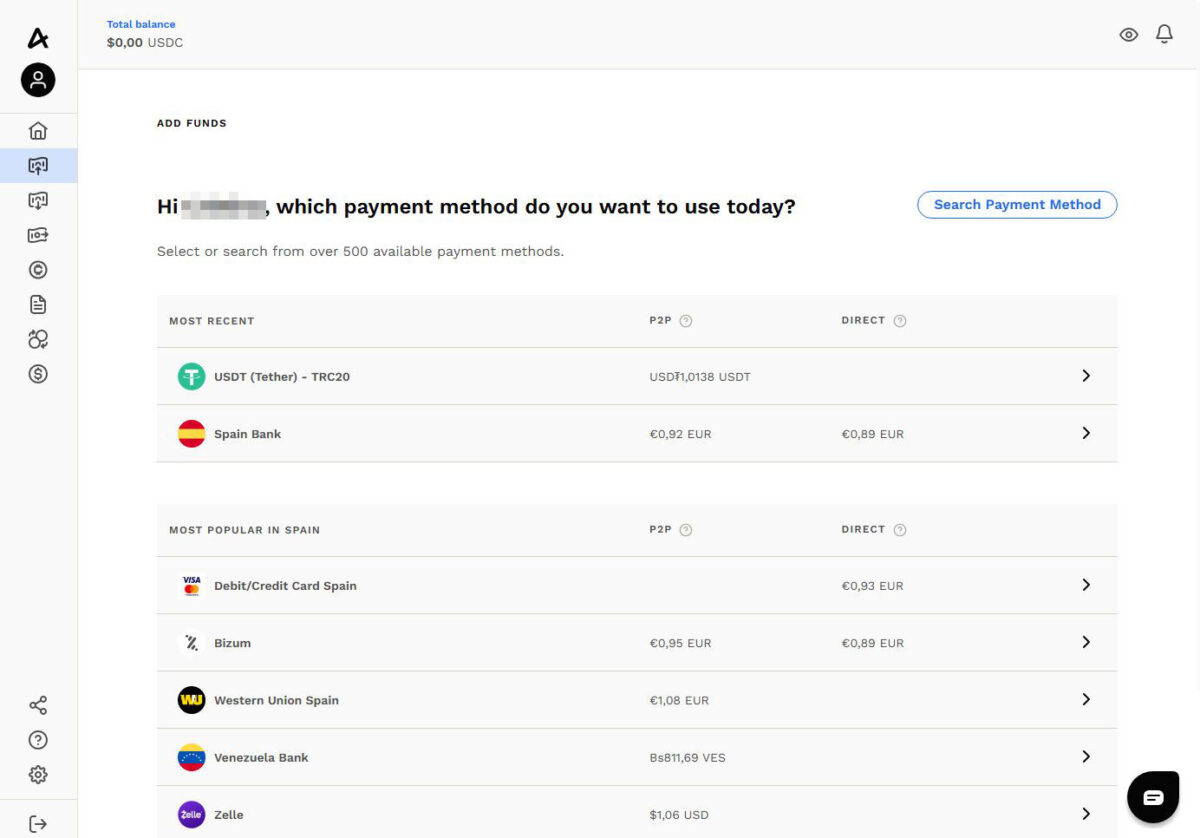Click the $0,00 USDC balance amount
Viewport: 1200px width, 838px height.
[x=145, y=43]
